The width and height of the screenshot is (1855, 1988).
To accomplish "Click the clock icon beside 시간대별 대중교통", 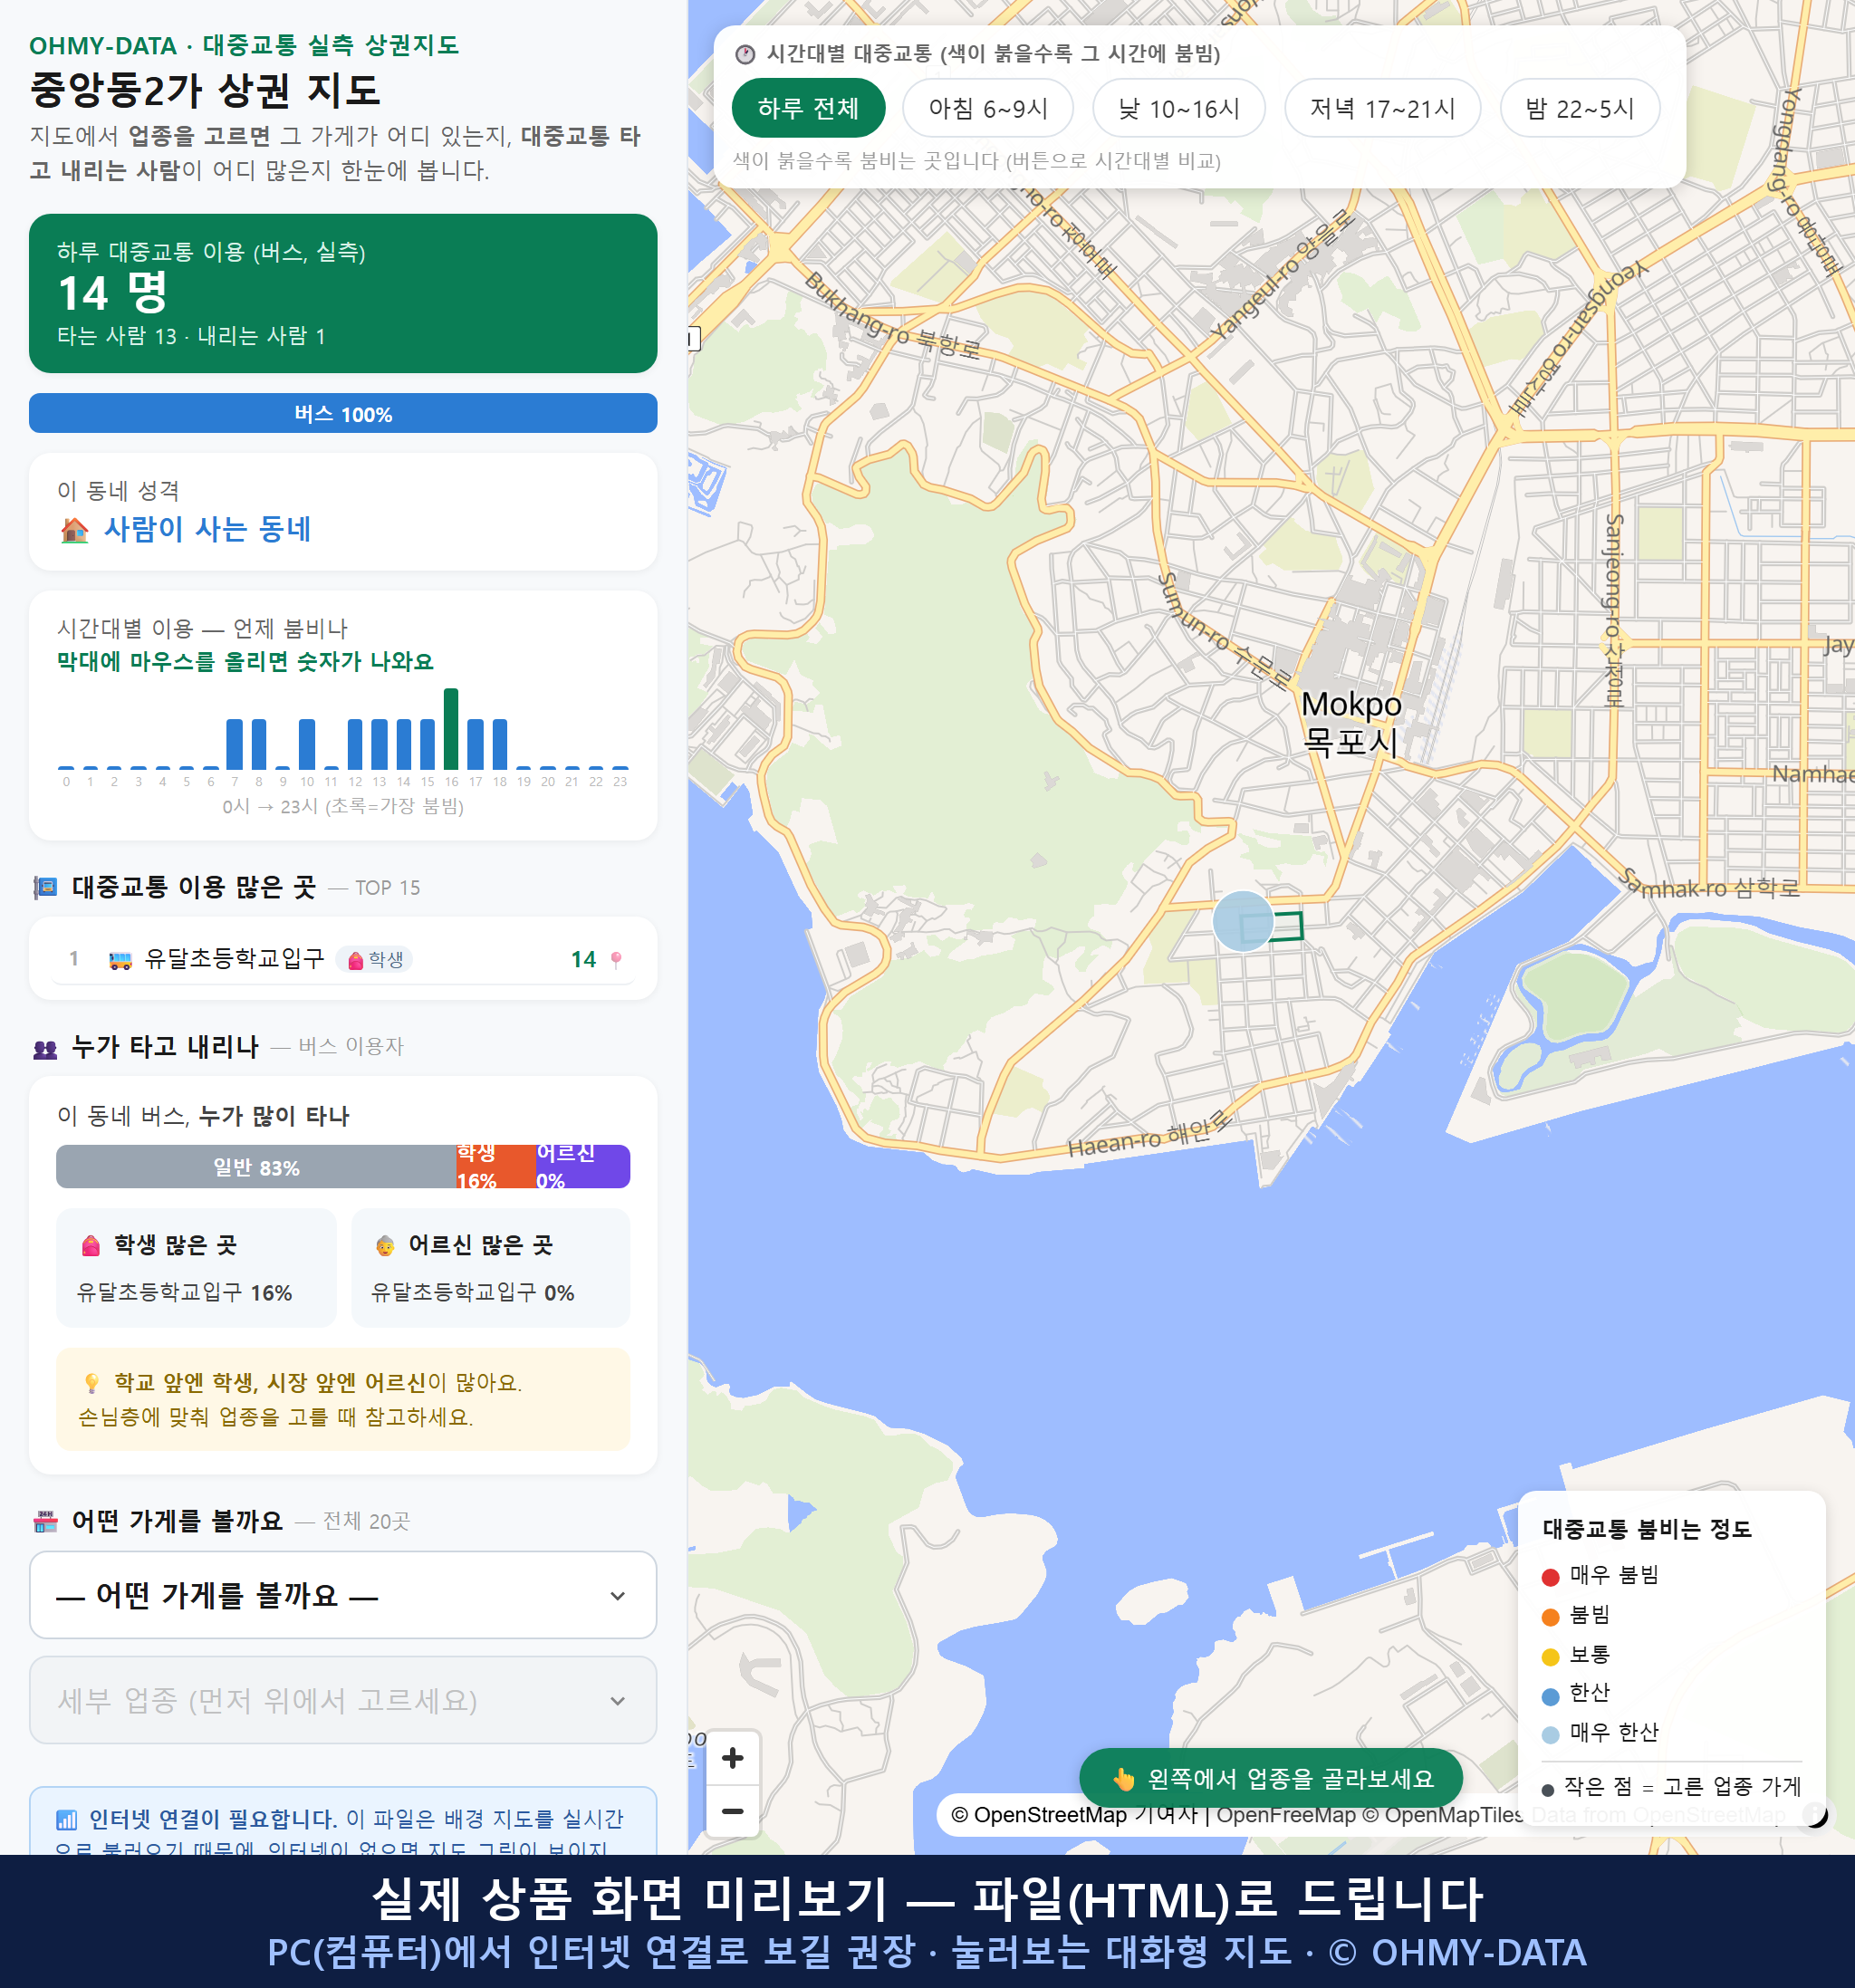I will click(745, 54).
